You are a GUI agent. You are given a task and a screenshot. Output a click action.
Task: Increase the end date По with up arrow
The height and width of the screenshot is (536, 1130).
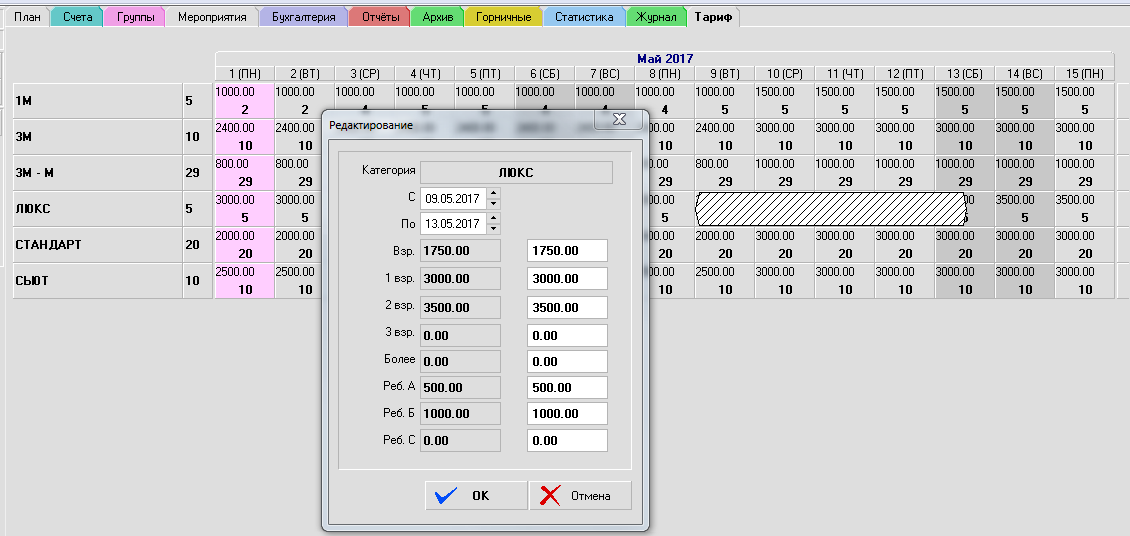[x=493, y=218]
